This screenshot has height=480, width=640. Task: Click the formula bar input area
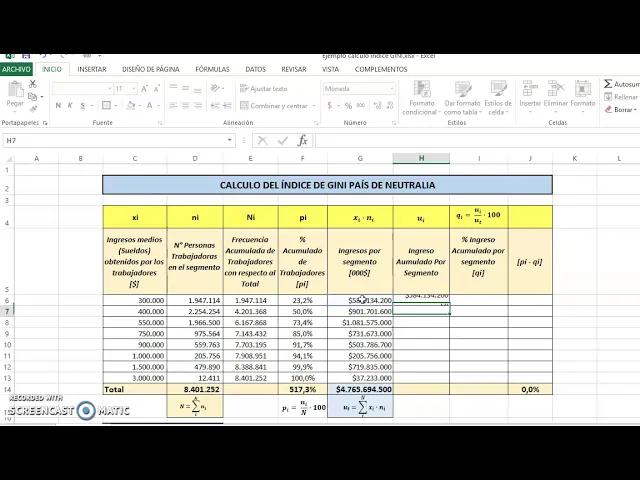click(477, 140)
